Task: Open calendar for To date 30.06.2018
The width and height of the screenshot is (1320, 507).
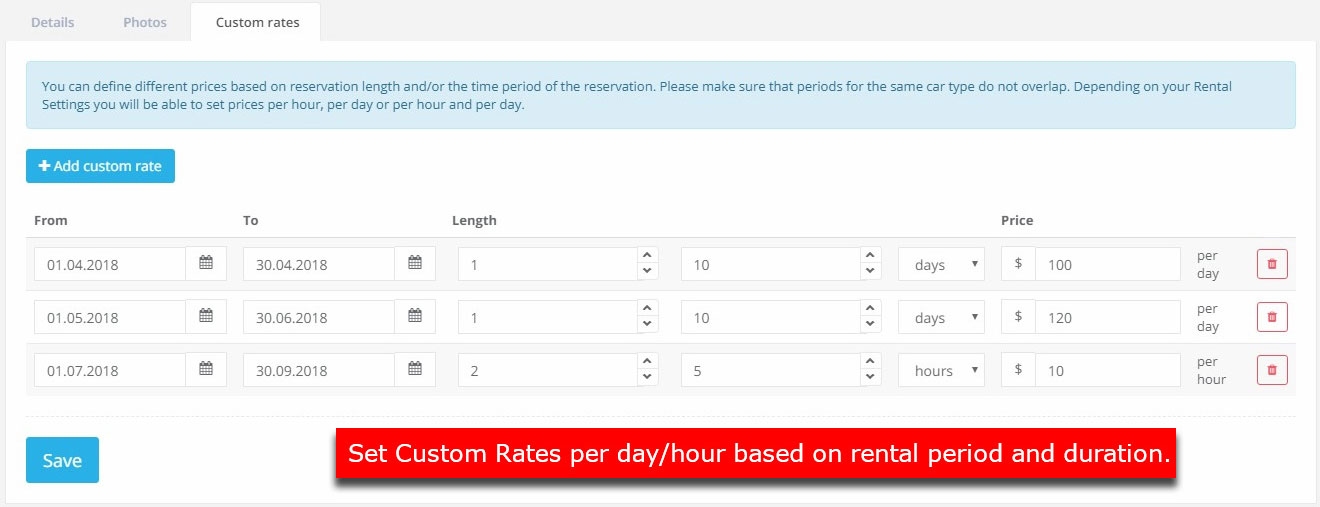Action: click(x=415, y=317)
